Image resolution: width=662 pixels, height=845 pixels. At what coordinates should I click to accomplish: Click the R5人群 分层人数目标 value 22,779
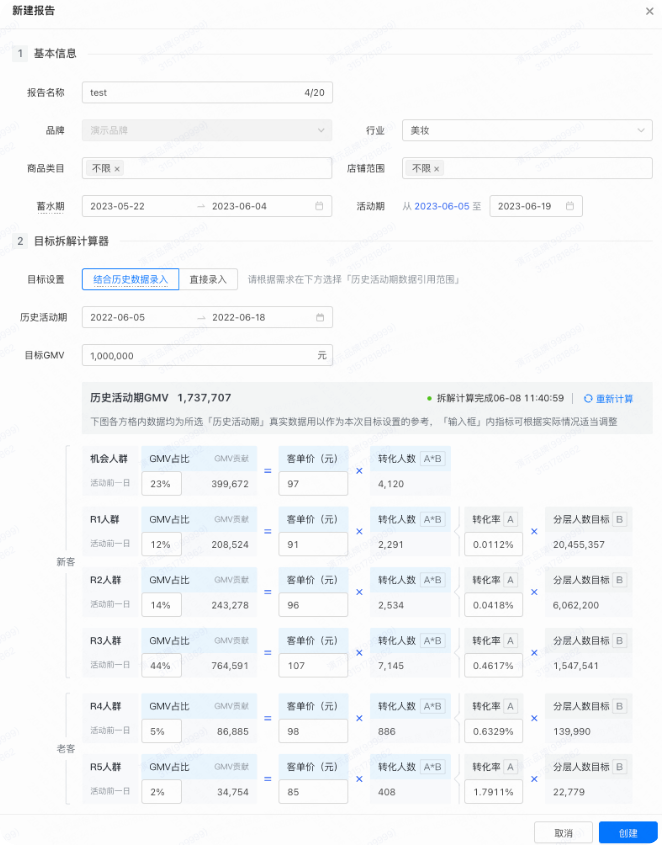point(569,792)
